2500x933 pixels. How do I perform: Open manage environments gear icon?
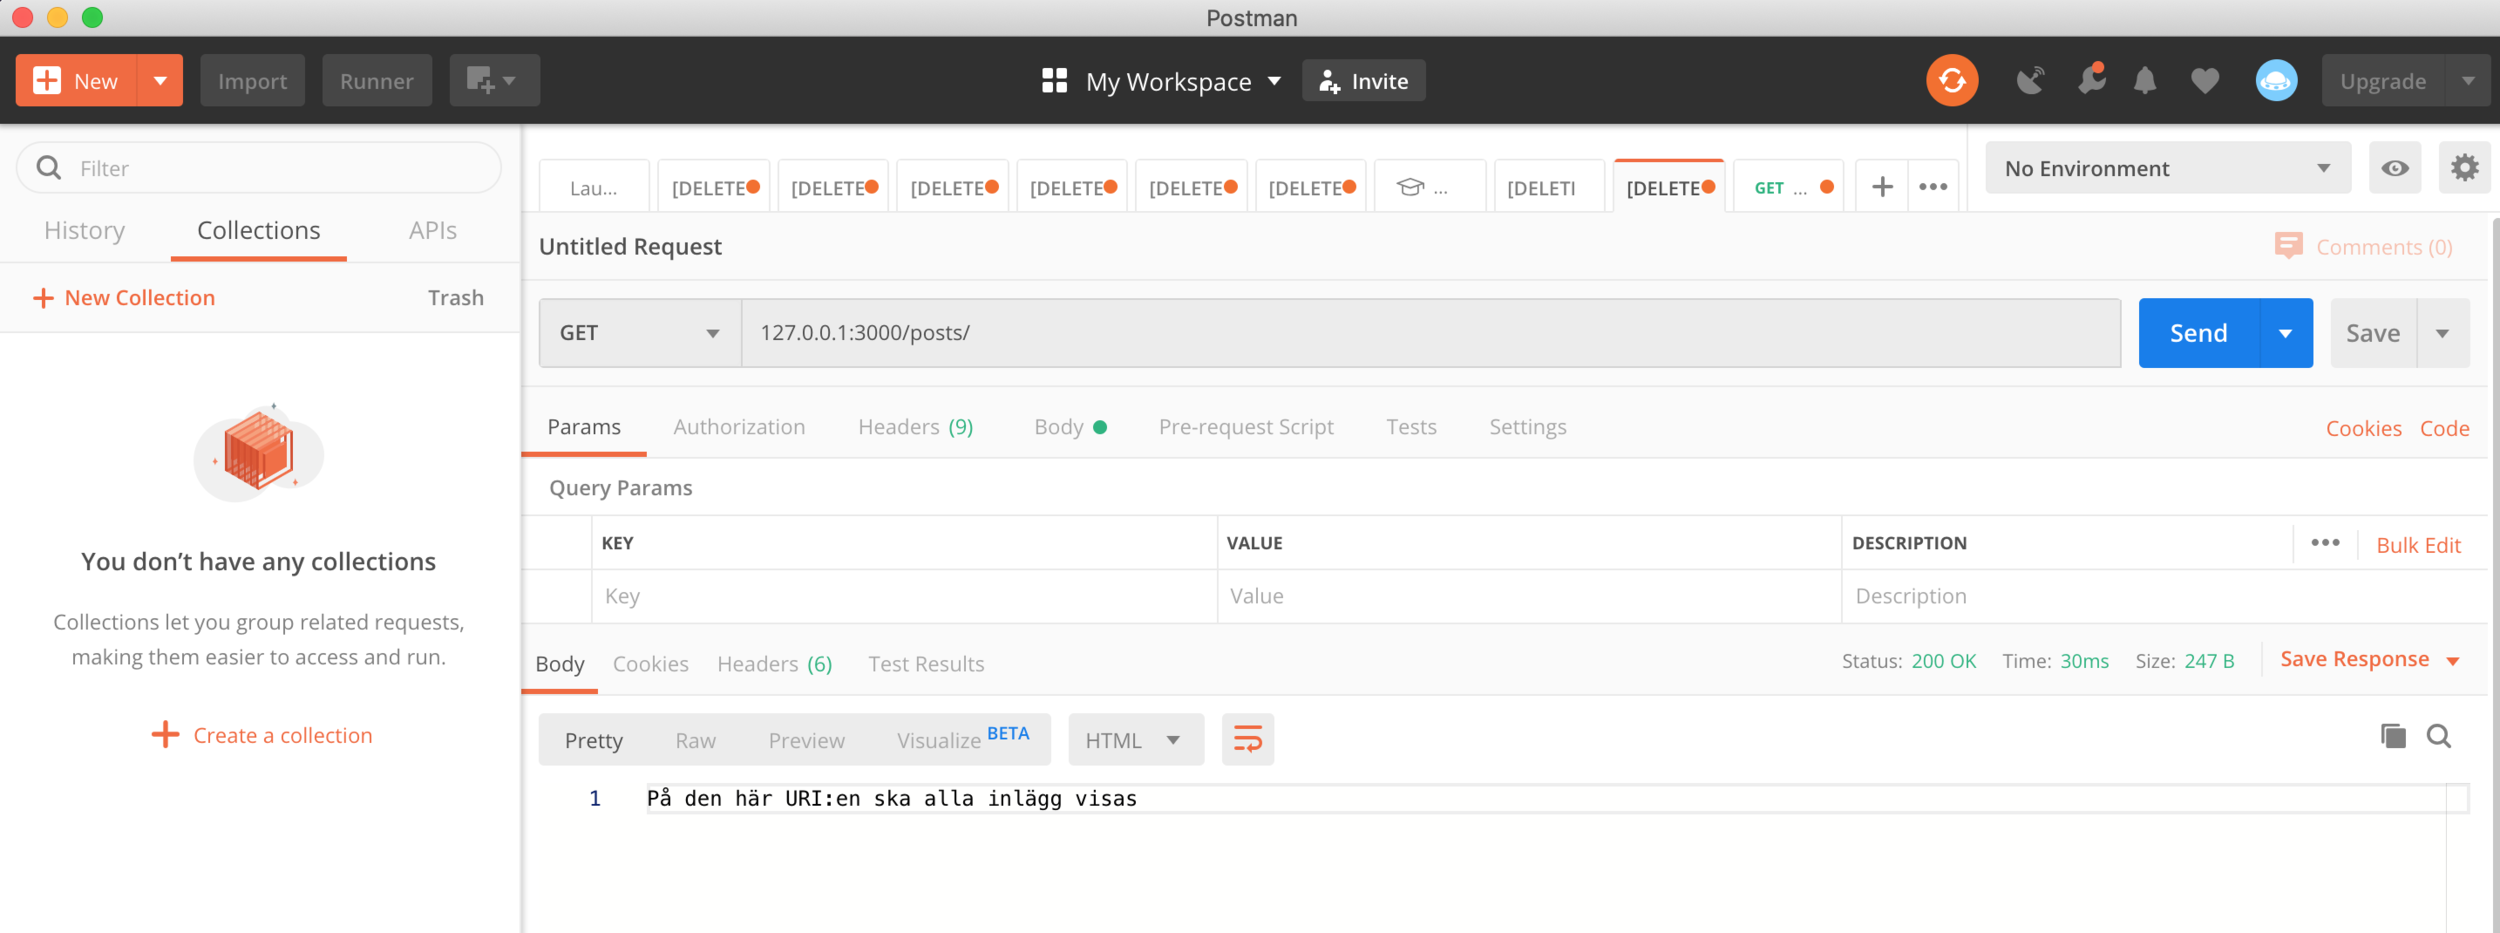(2464, 168)
